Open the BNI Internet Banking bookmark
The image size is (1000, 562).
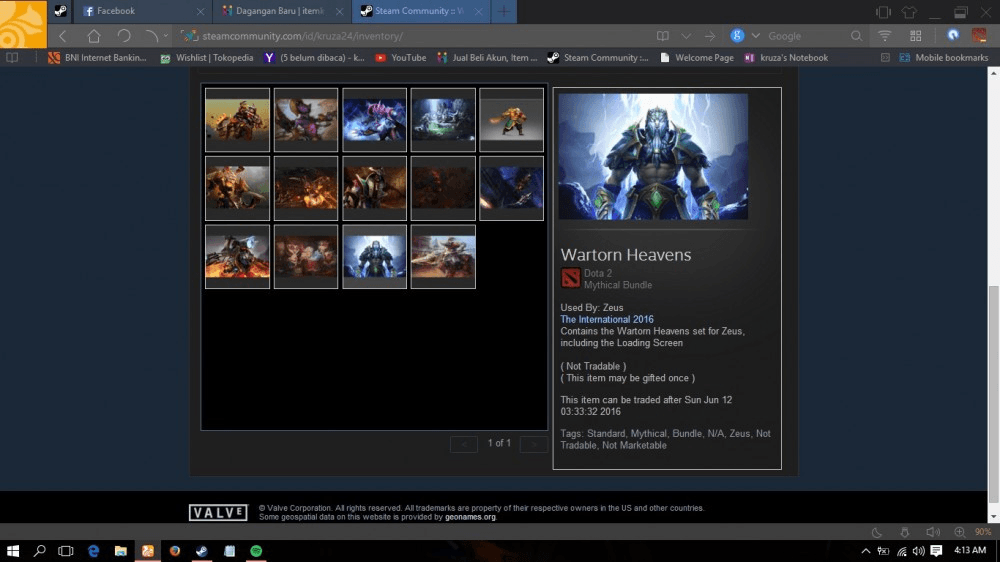tap(97, 57)
